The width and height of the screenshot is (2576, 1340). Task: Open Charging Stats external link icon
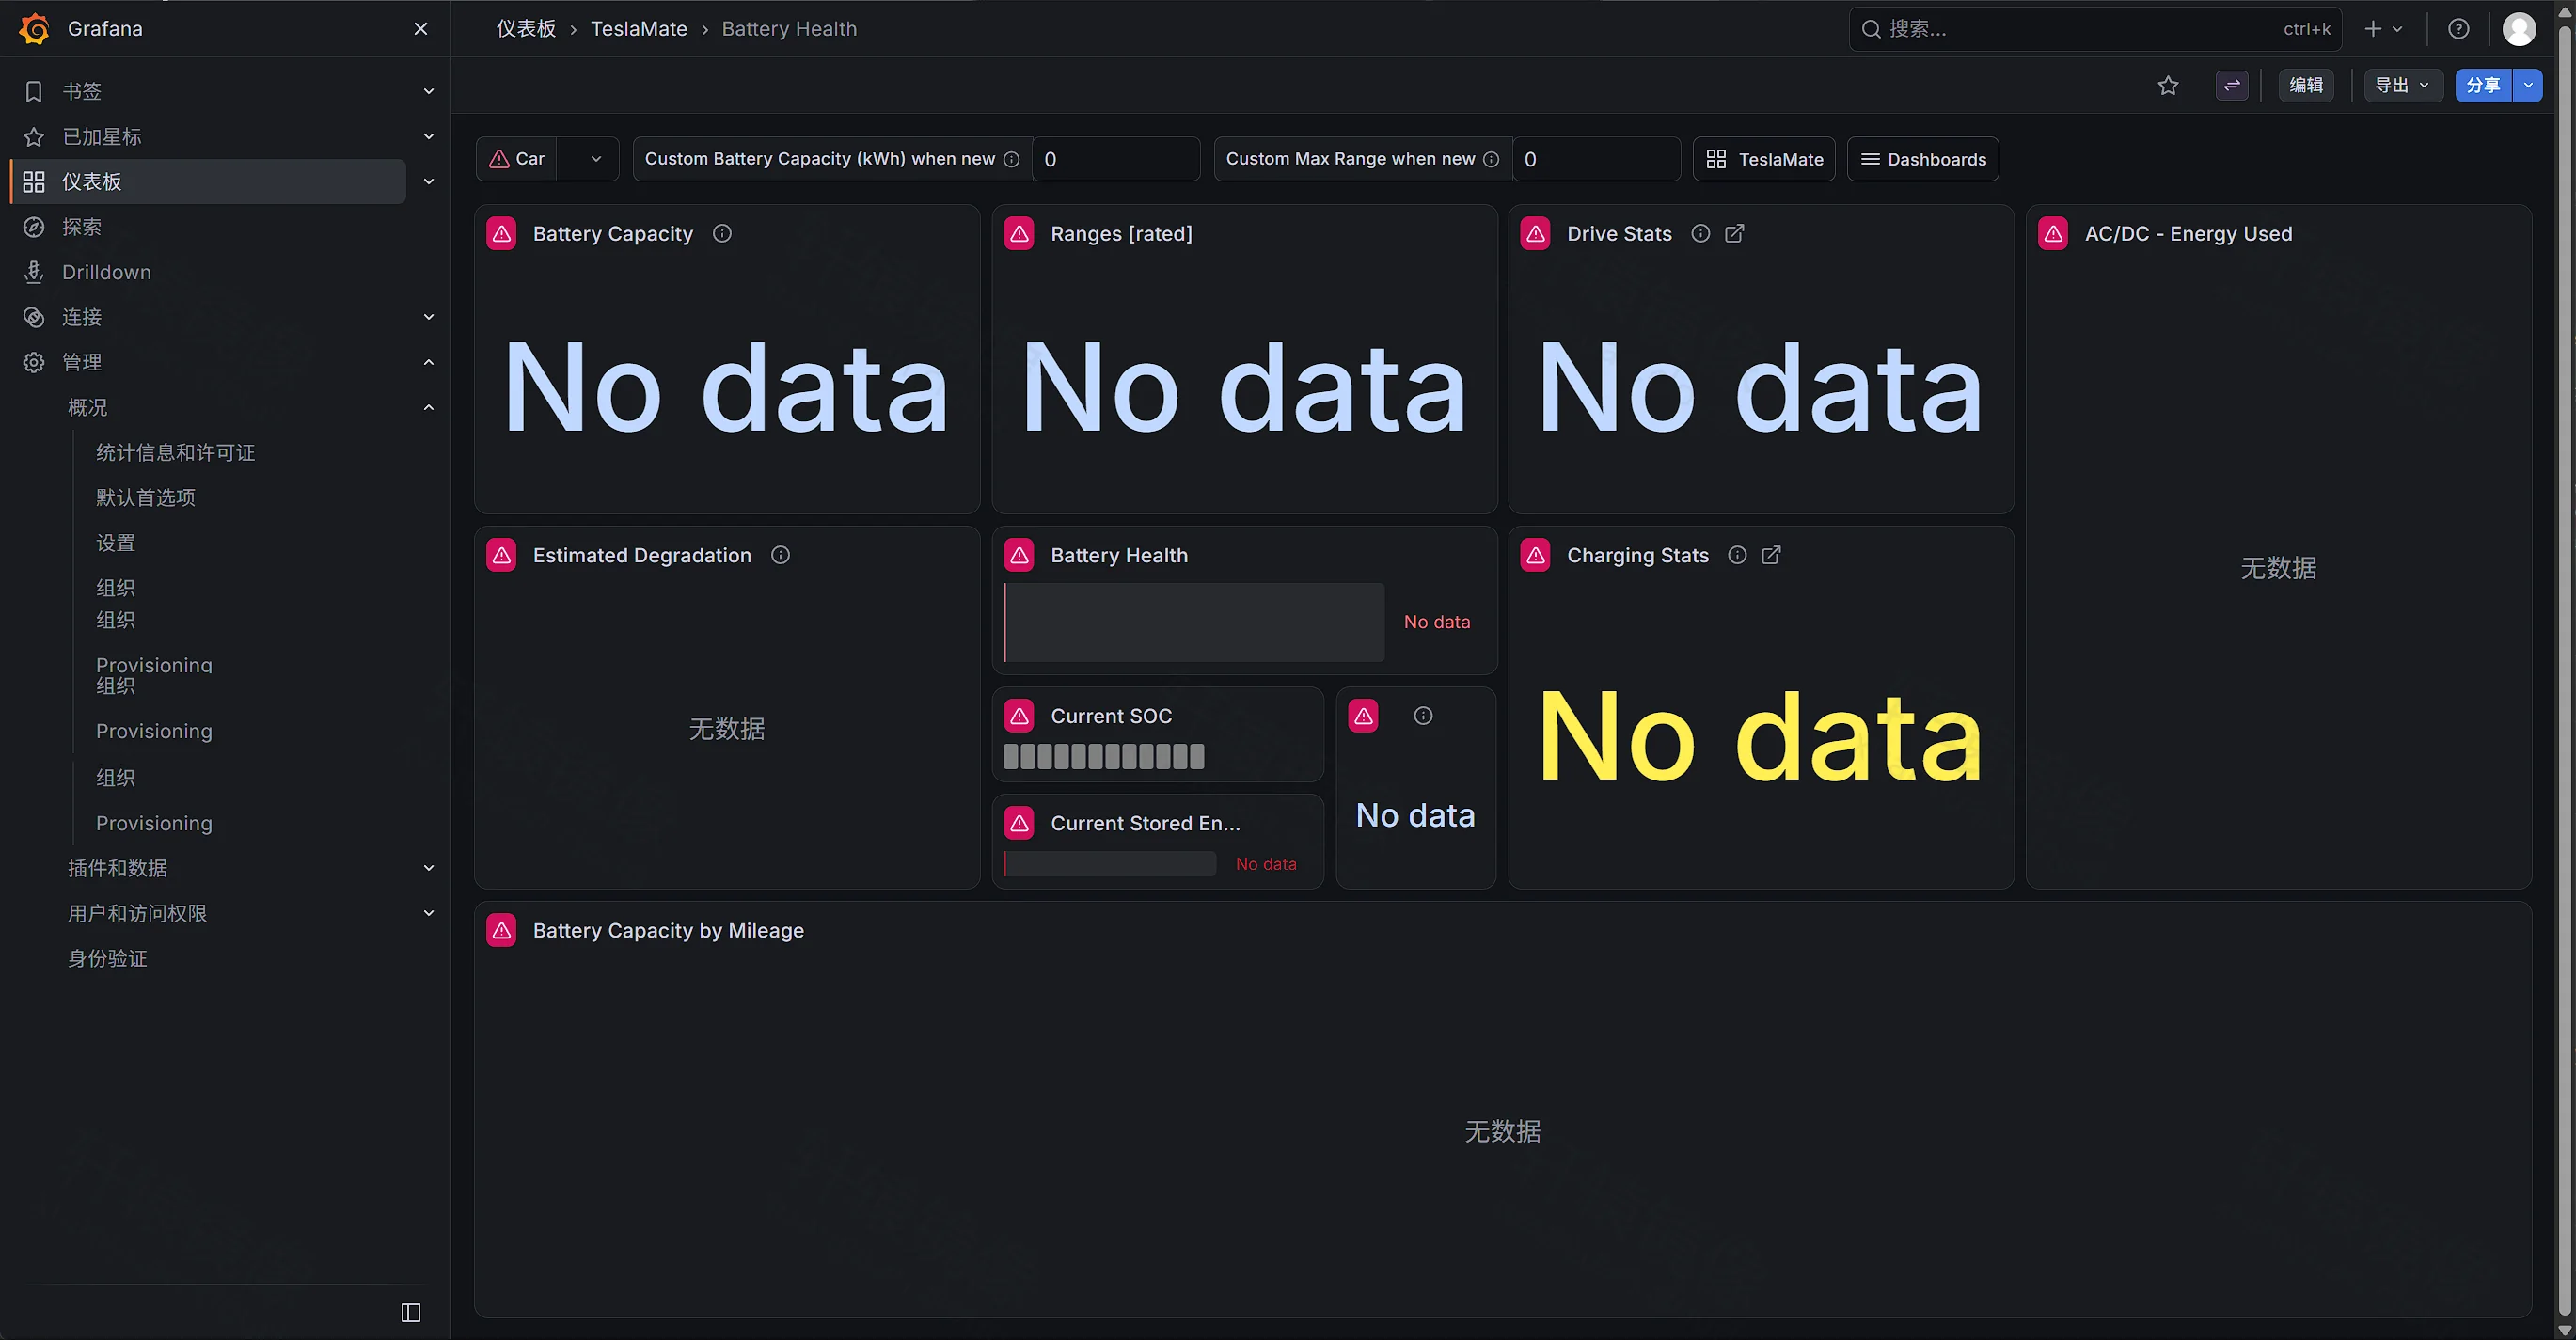coord(1771,555)
